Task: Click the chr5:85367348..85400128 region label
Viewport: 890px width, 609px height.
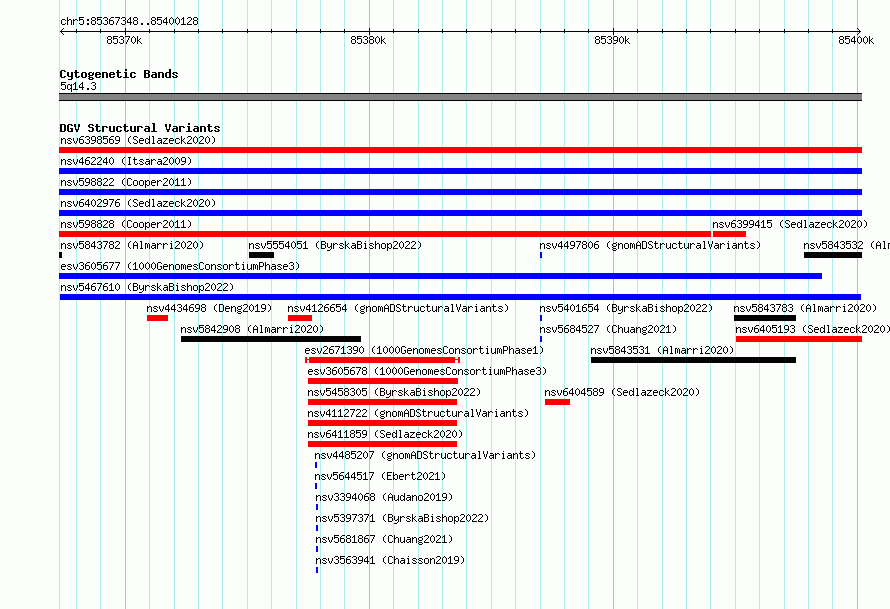Action: tap(129, 21)
